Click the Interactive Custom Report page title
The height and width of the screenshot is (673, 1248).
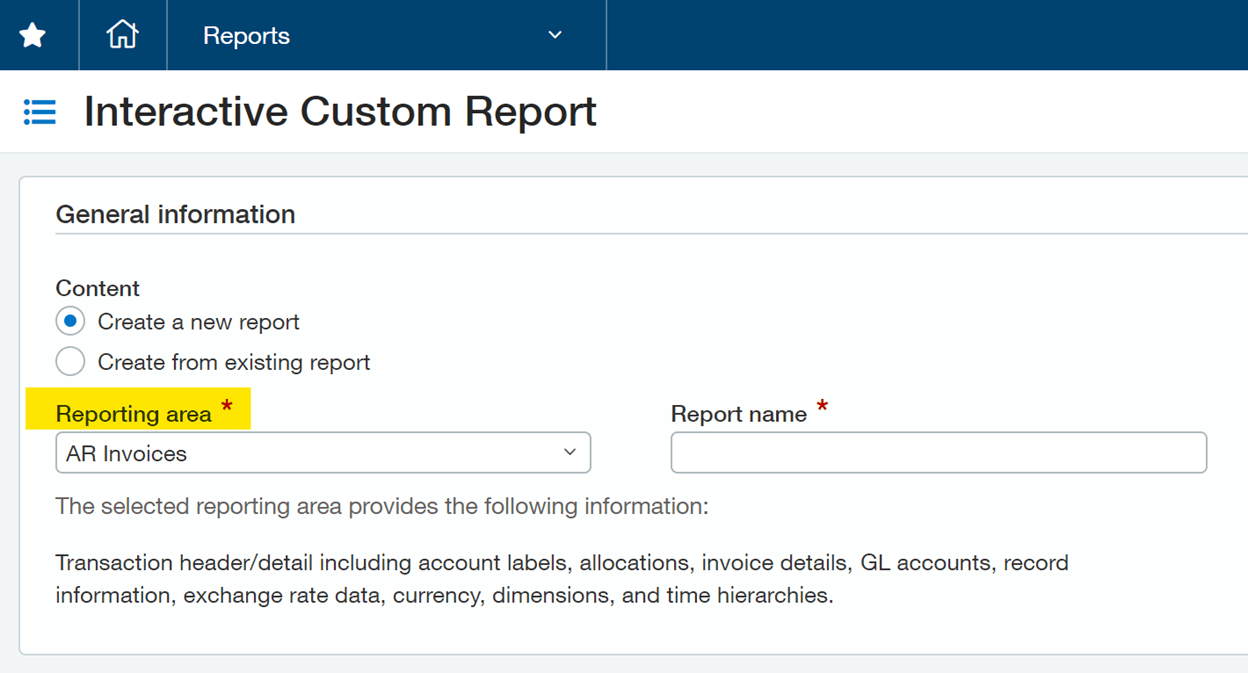coord(340,112)
